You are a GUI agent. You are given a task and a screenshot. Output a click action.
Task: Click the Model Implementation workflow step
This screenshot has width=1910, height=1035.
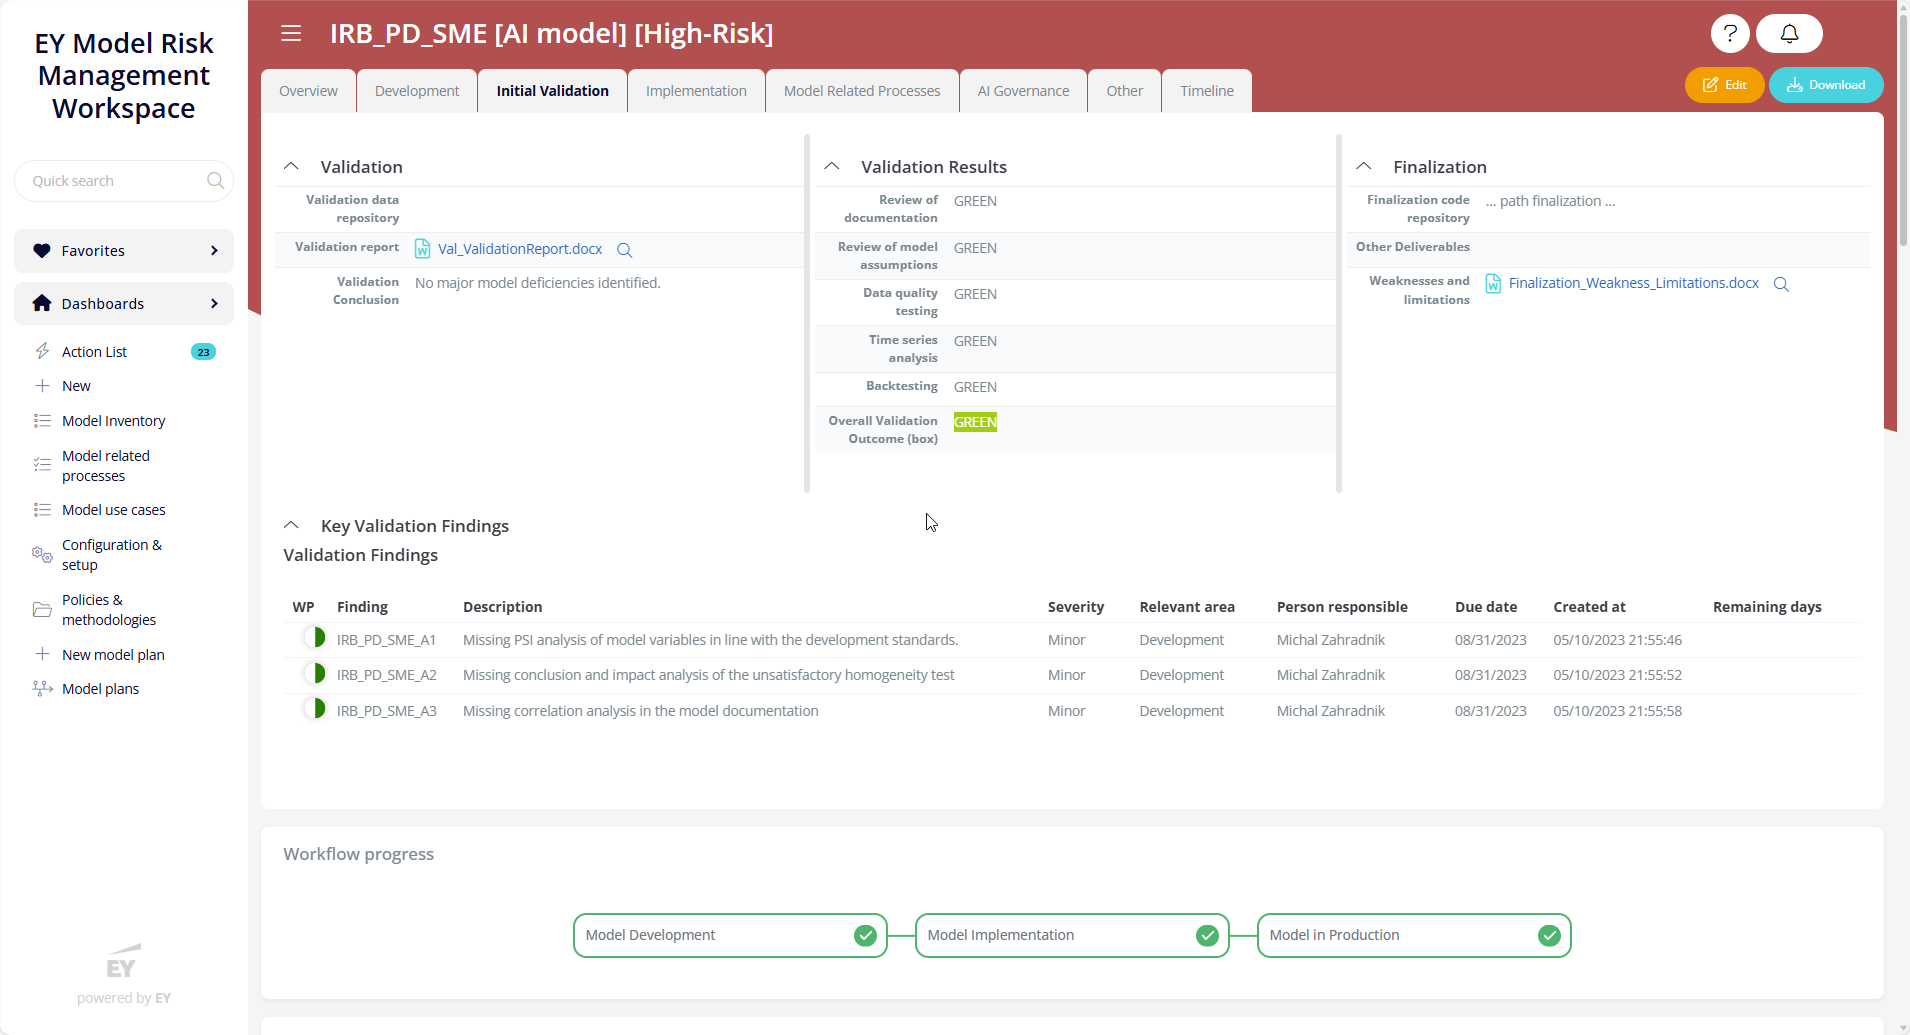coord(1072,935)
